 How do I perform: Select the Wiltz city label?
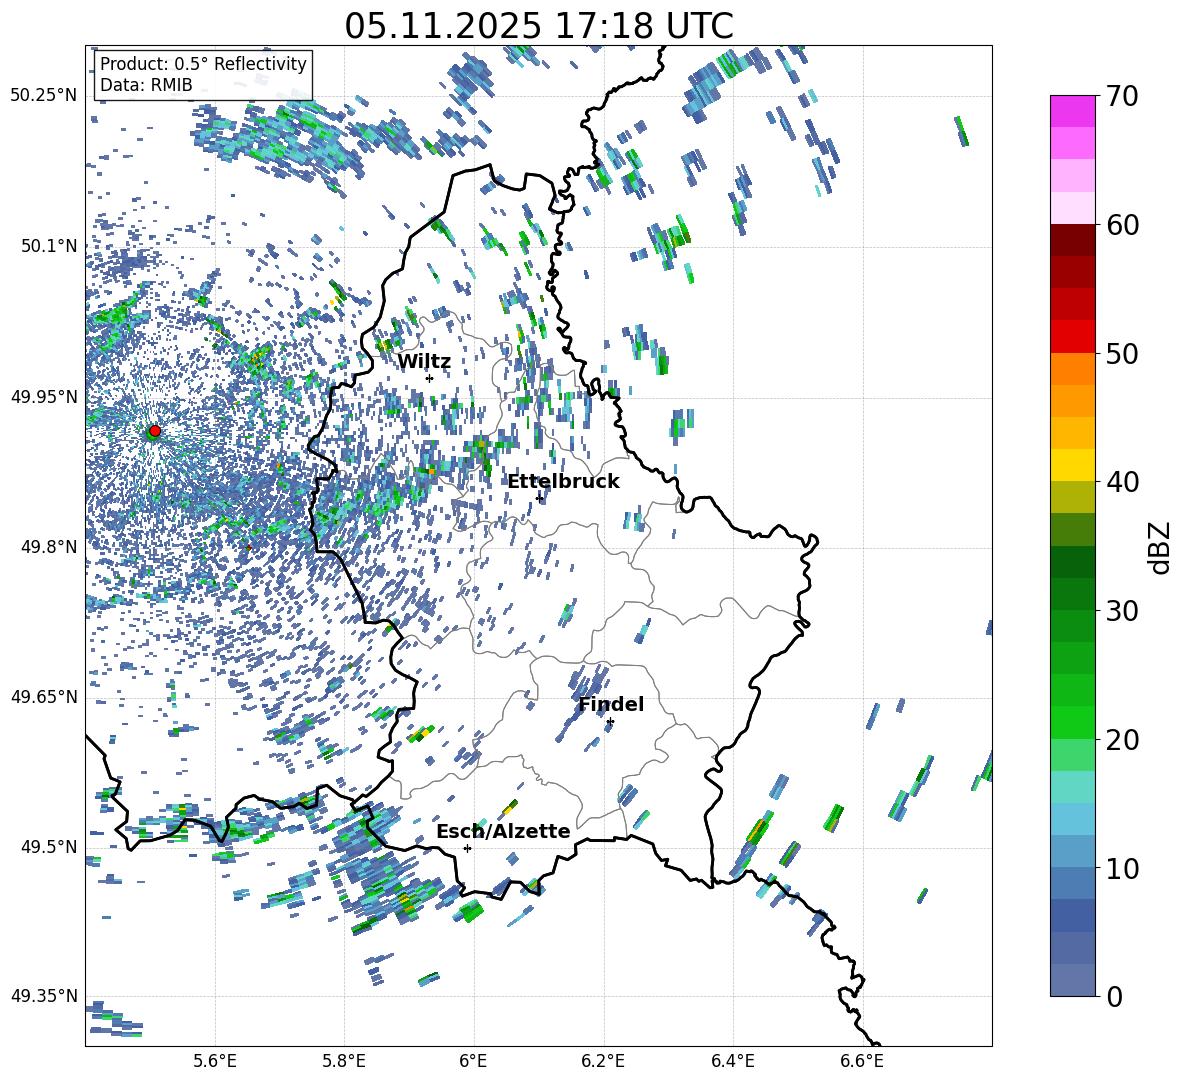pos(424,362)
